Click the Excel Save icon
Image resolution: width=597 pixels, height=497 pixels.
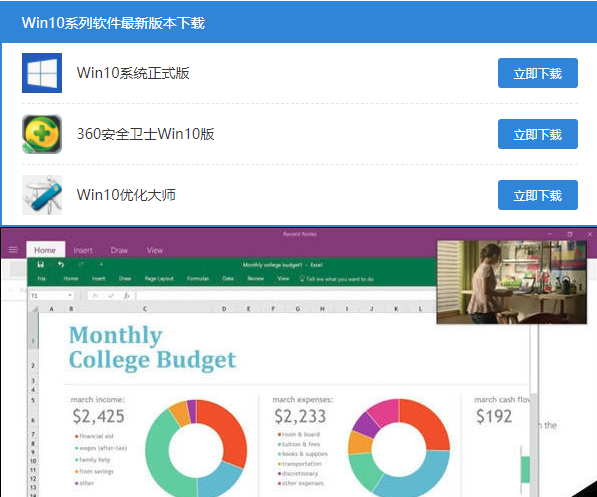pyautogui.click(x=40, y=264)
